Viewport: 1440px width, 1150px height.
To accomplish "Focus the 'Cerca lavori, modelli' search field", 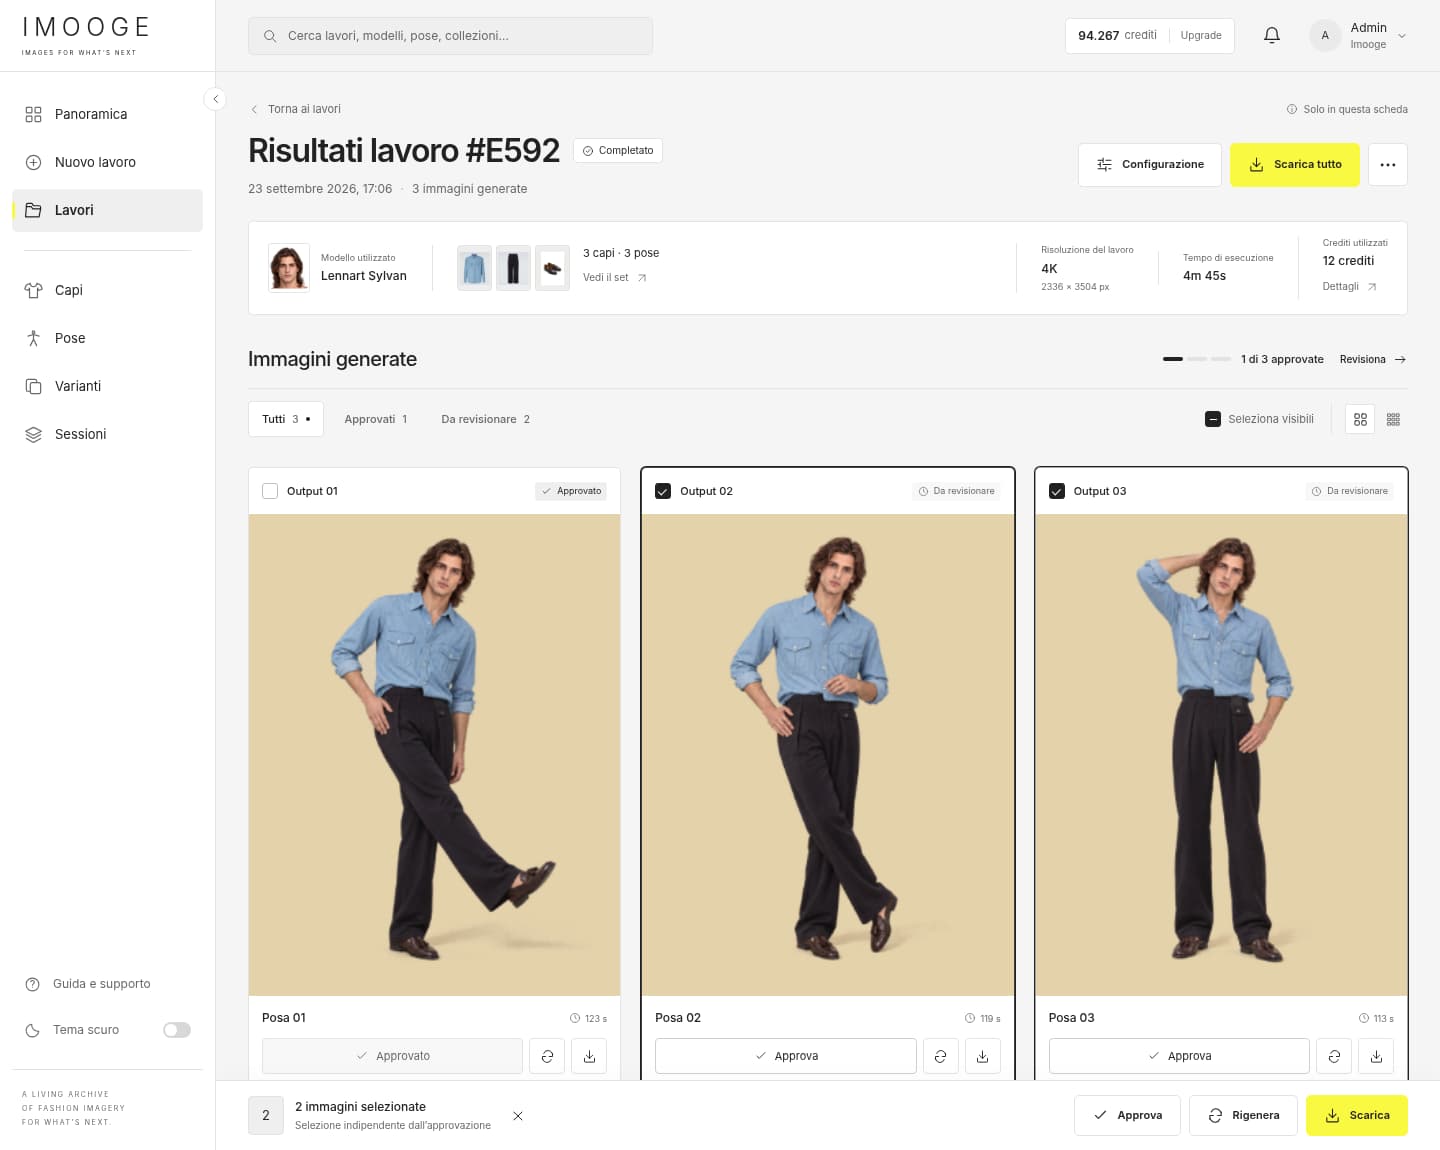I will 450,36.
